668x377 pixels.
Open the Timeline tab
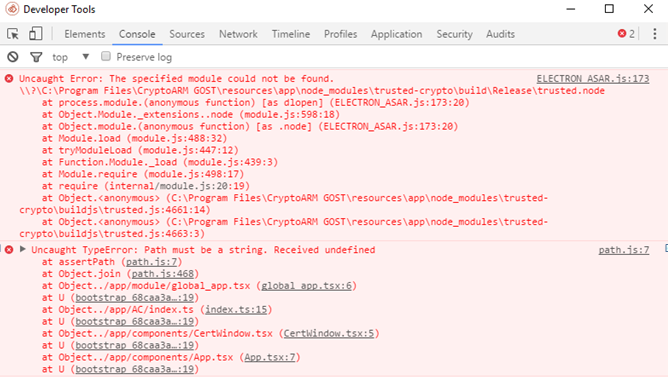(x=291, y=34)
